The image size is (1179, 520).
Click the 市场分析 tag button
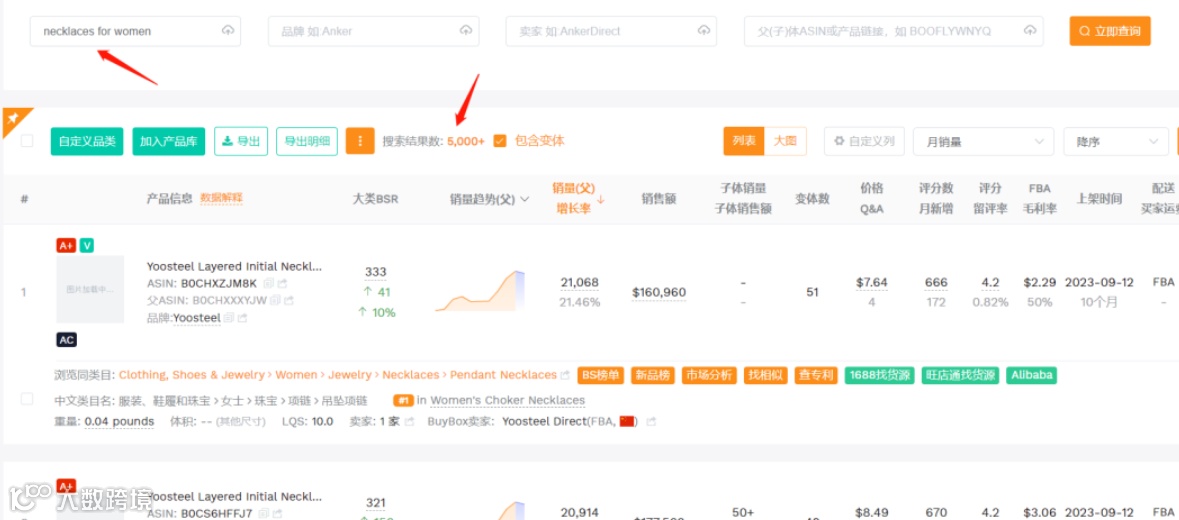710,375
